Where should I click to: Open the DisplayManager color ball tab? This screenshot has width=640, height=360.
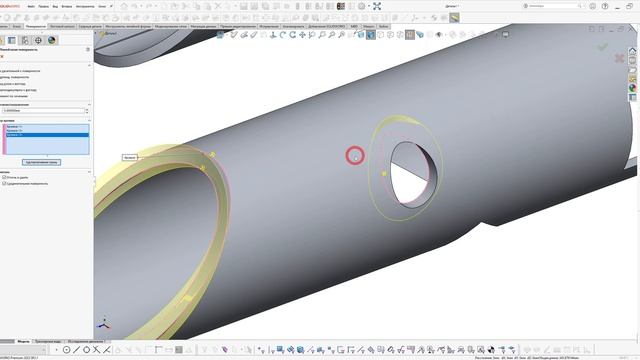pyautogui.click(x=51, y=40)
